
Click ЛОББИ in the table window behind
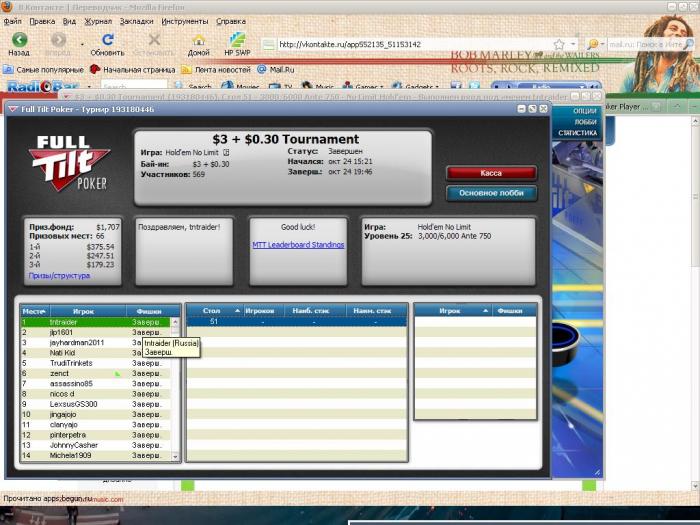(x=585, y=122)
